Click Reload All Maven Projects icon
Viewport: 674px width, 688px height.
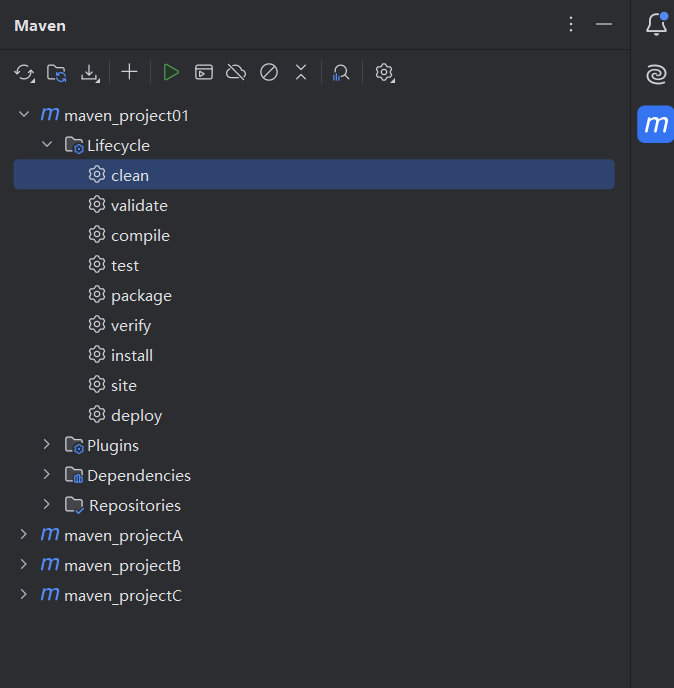tap(24, 73)
